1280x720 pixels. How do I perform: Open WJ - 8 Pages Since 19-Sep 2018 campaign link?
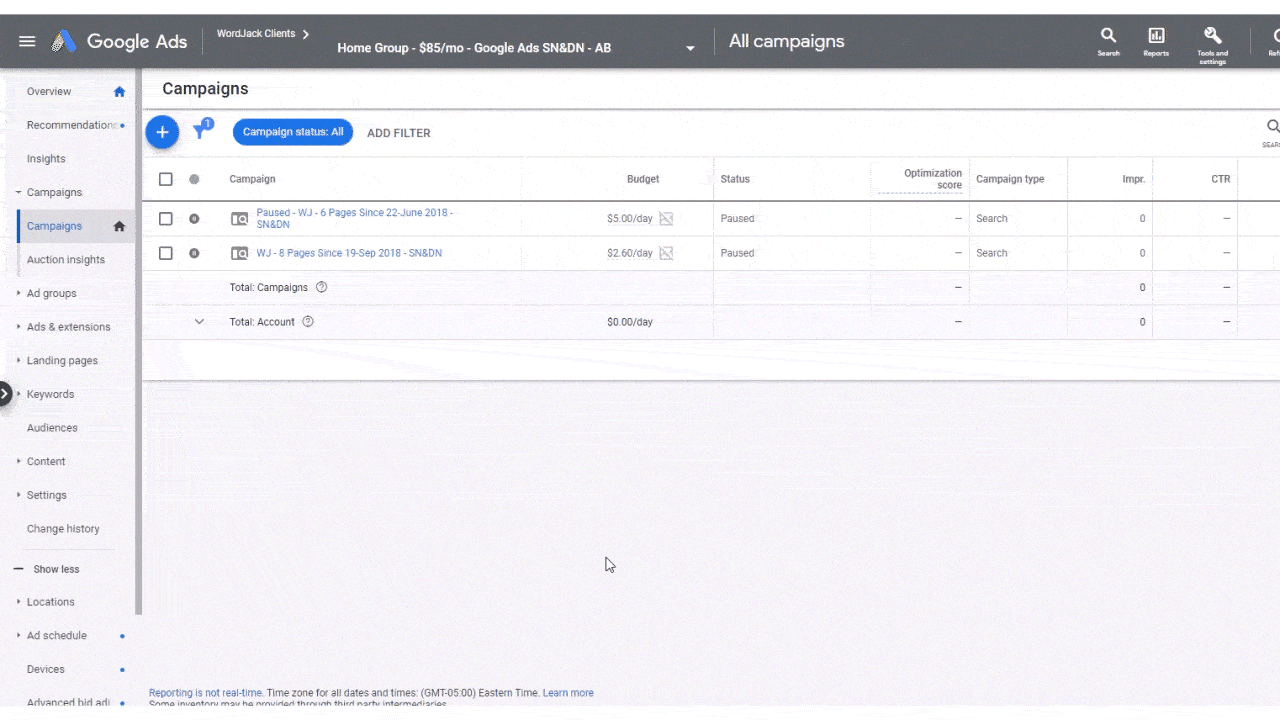349,253
